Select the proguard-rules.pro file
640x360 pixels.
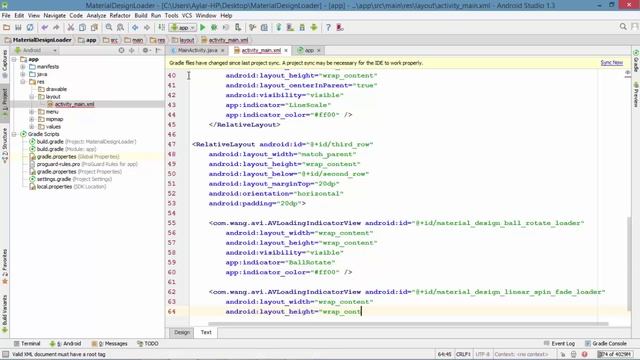click(x=83, y=164)
